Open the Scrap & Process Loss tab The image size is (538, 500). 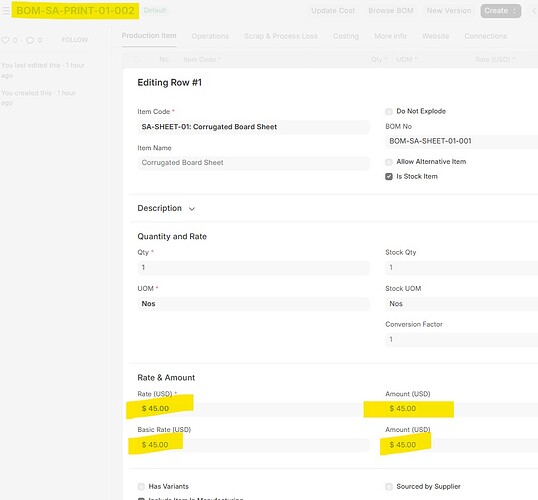click(x=281, y=36)
